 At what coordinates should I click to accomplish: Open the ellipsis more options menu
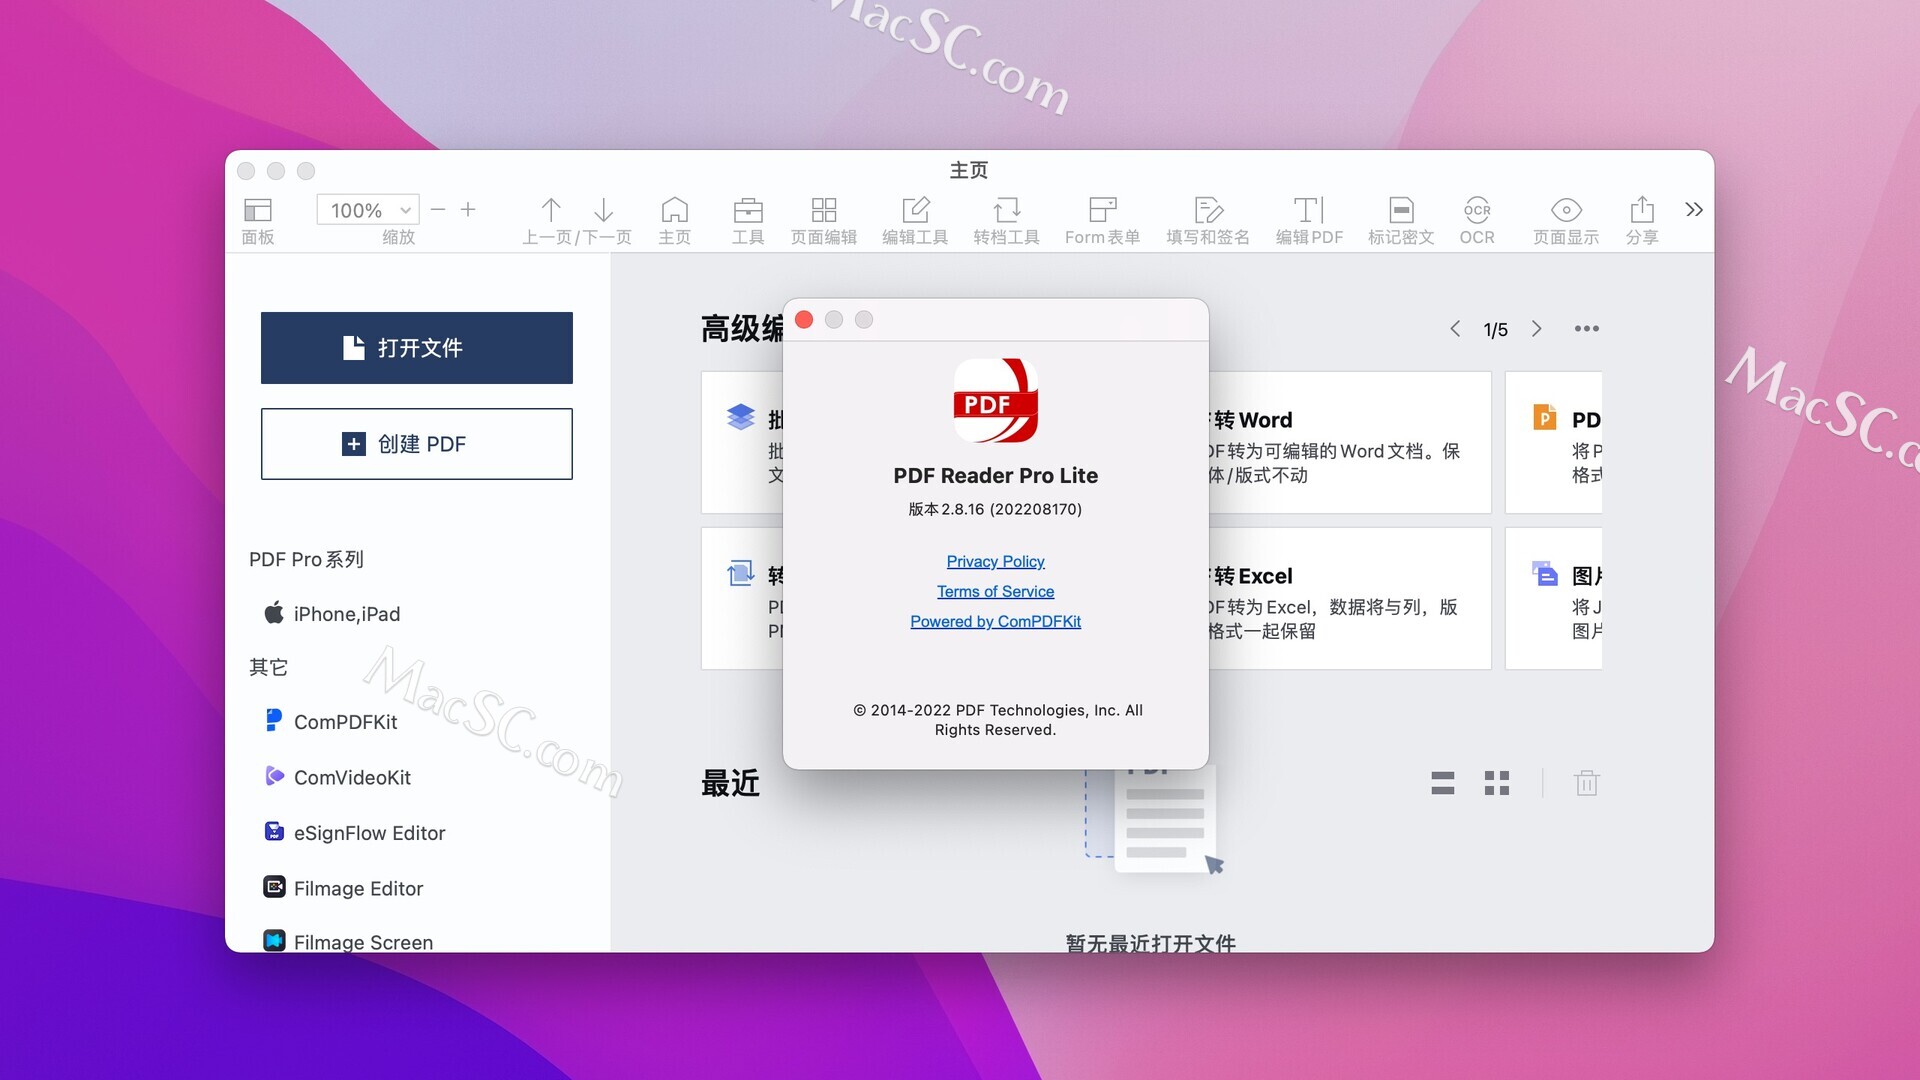1586,328
